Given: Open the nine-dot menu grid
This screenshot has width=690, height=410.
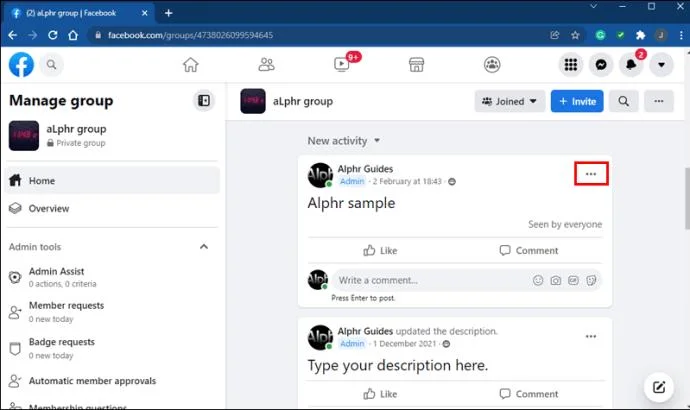Looking at the screenshot, I should [x=571, y=65].
